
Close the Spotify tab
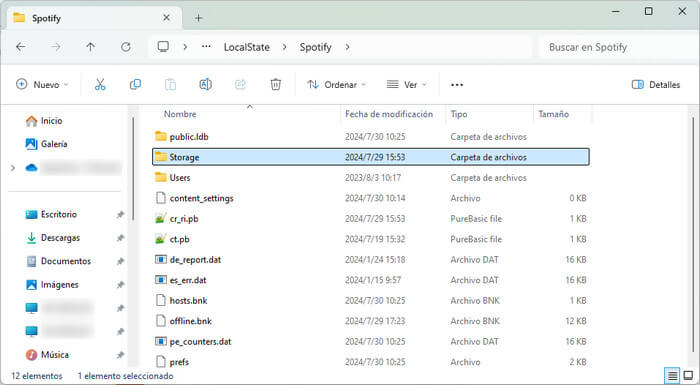tap(167, 18)
